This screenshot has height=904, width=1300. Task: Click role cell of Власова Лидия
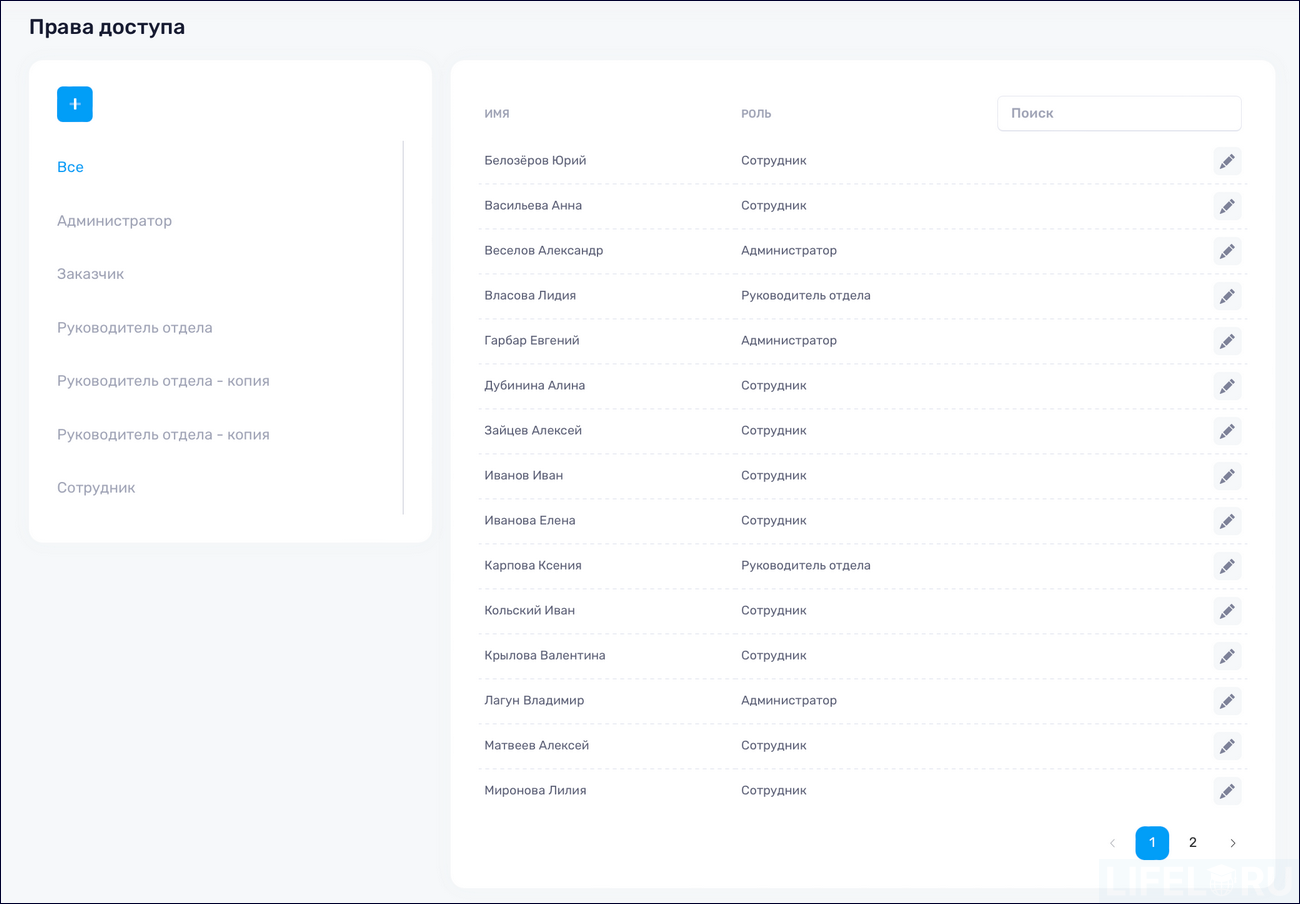[806, 295]
